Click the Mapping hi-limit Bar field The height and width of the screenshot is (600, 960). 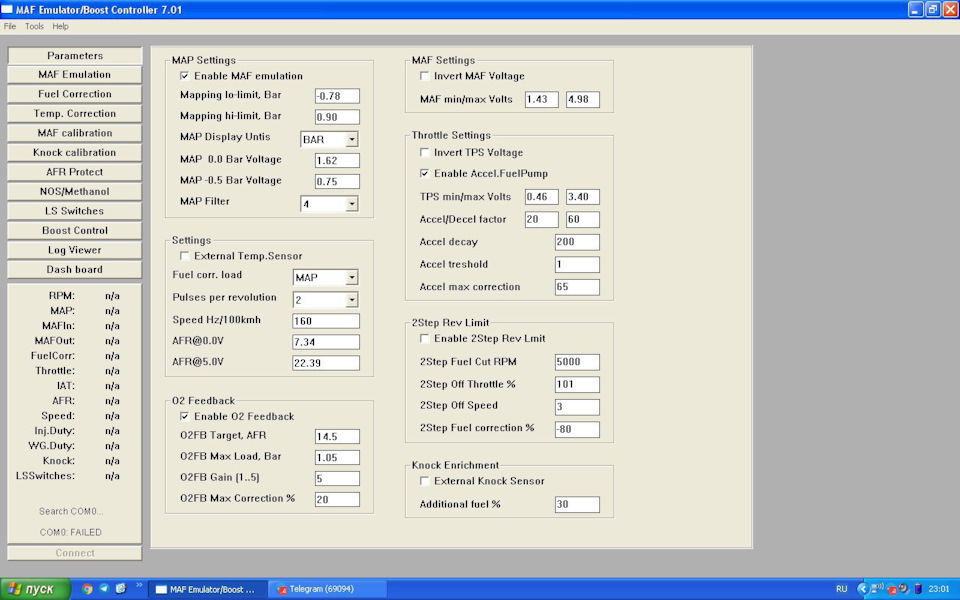click(x=337, y=117)
